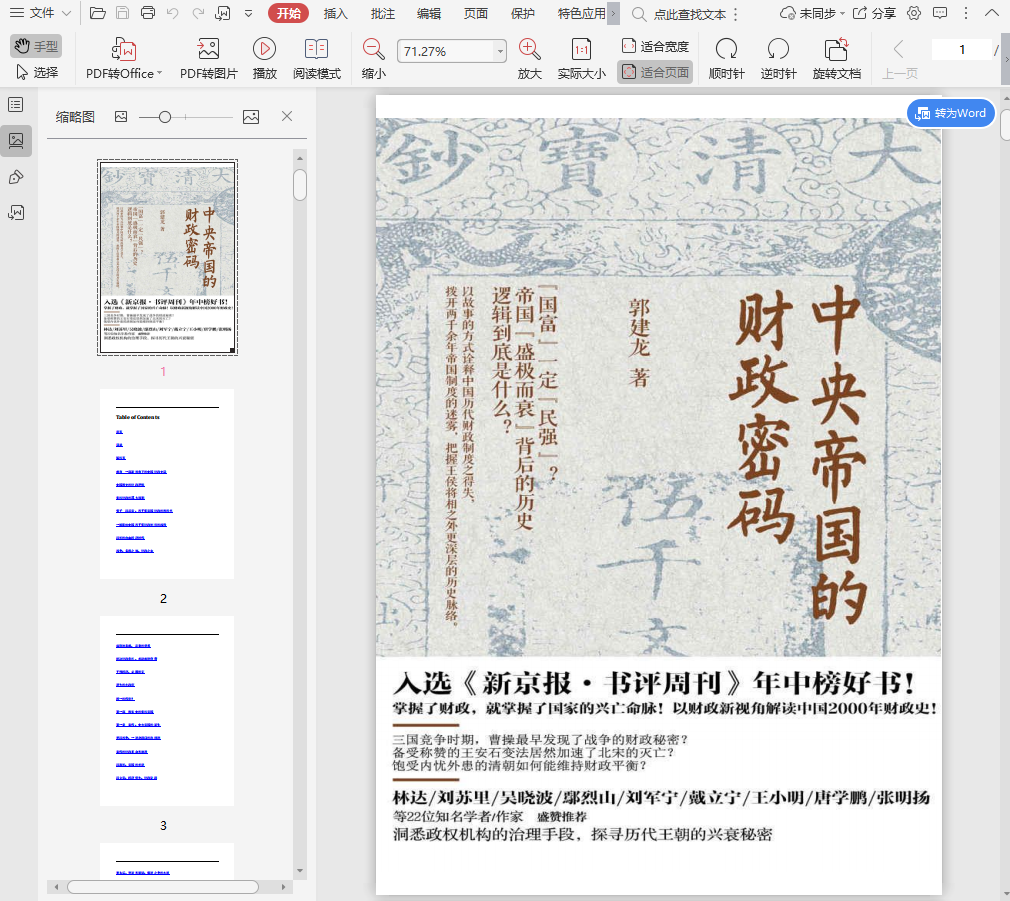Click the 放大 zoom in icon
Viewport: 1010px width, 901px height.
[530, 49]
